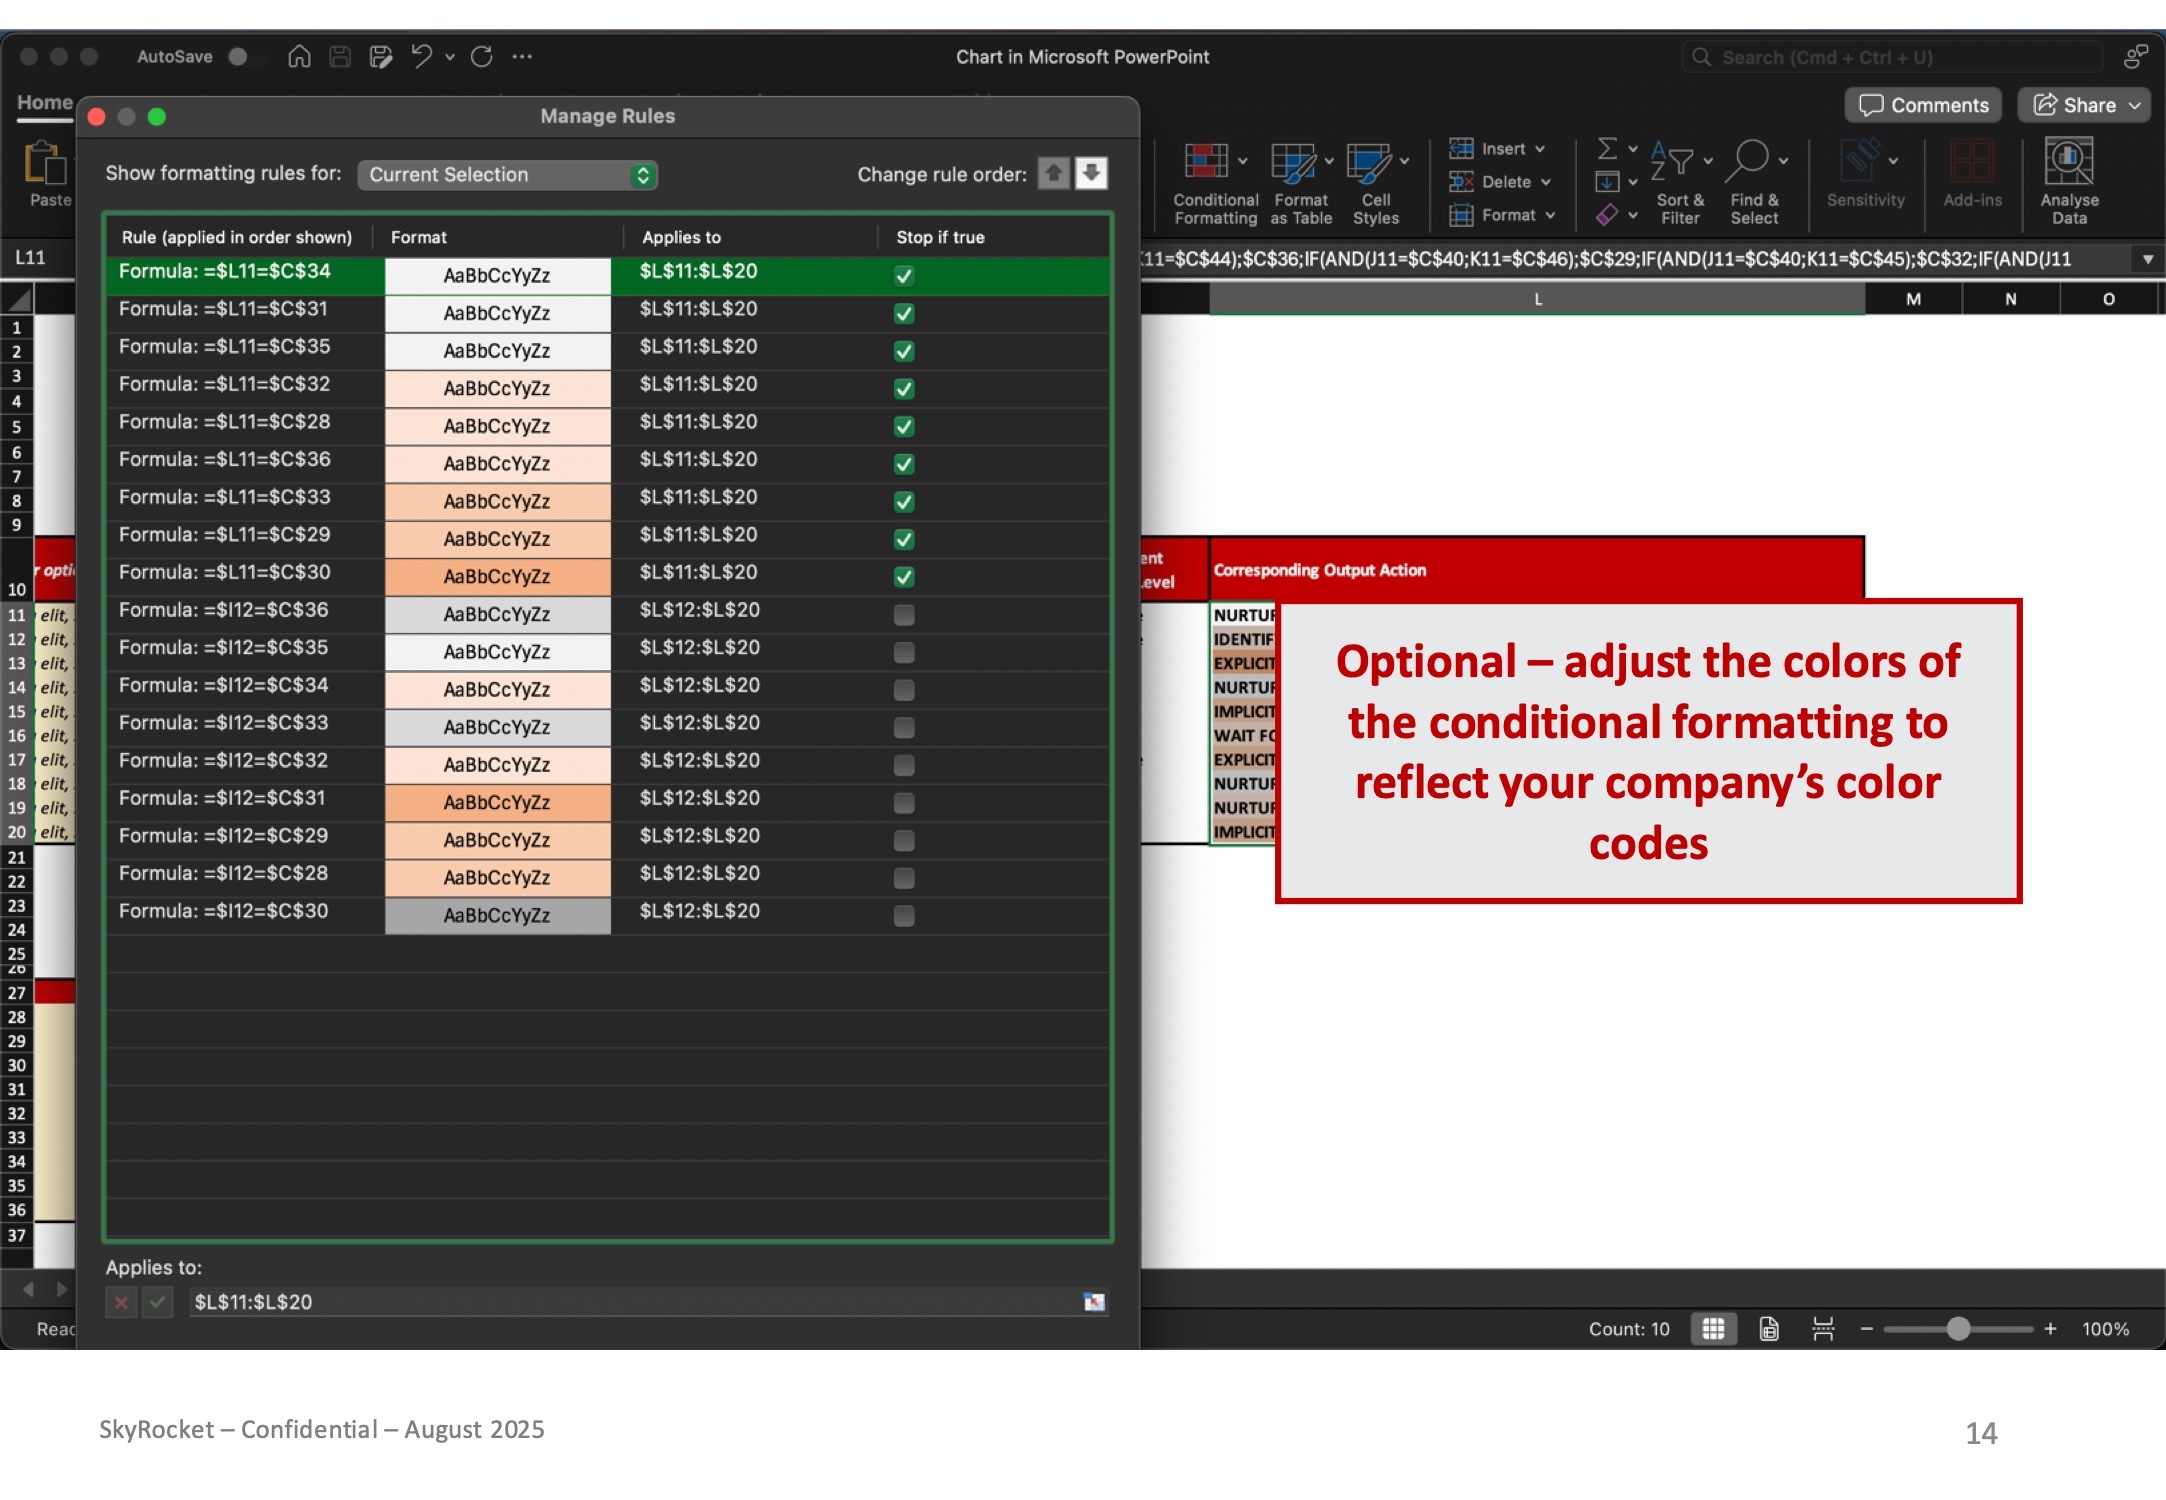
Task: Open the Home ribbon tab
Action: click(x=44, y=103)
